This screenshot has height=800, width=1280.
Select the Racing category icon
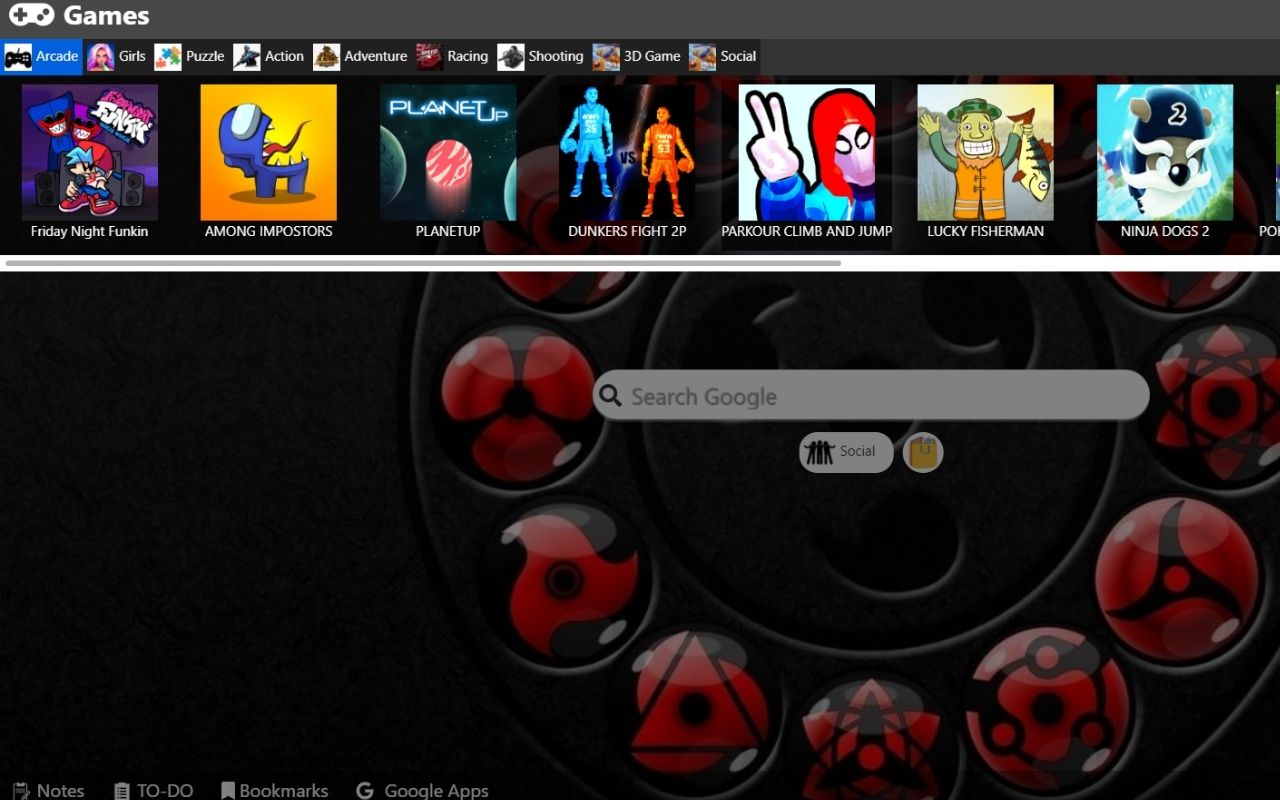pyautogui.click(x=428, y=56)
